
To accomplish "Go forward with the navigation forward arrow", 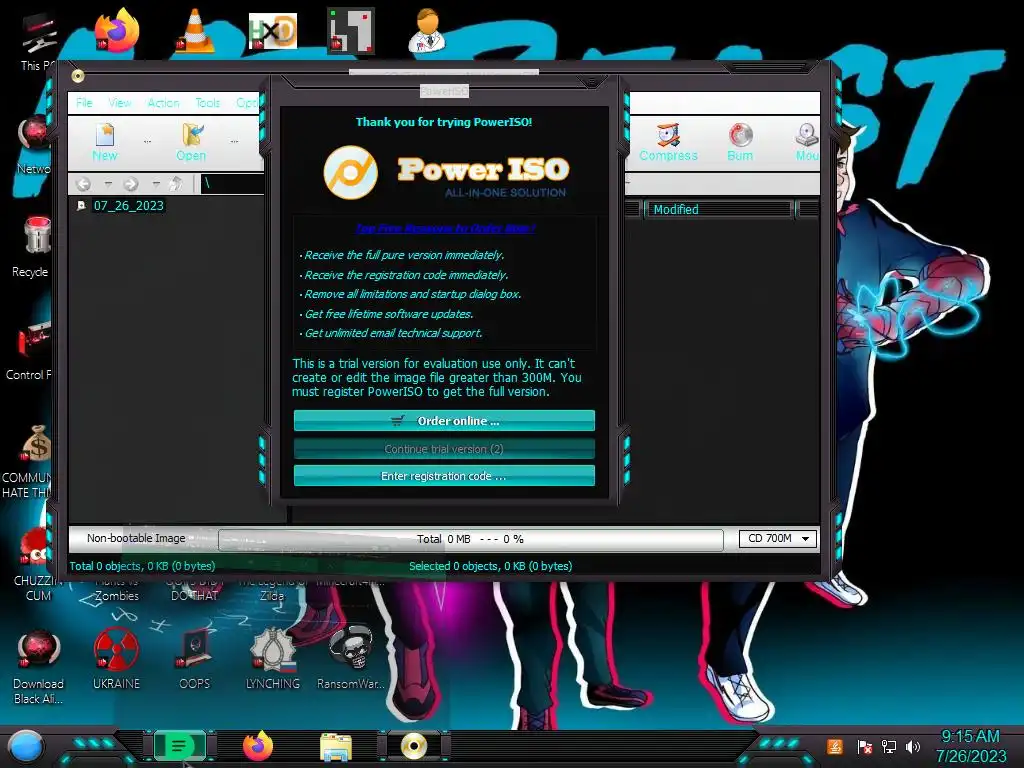I will [131, 184].
